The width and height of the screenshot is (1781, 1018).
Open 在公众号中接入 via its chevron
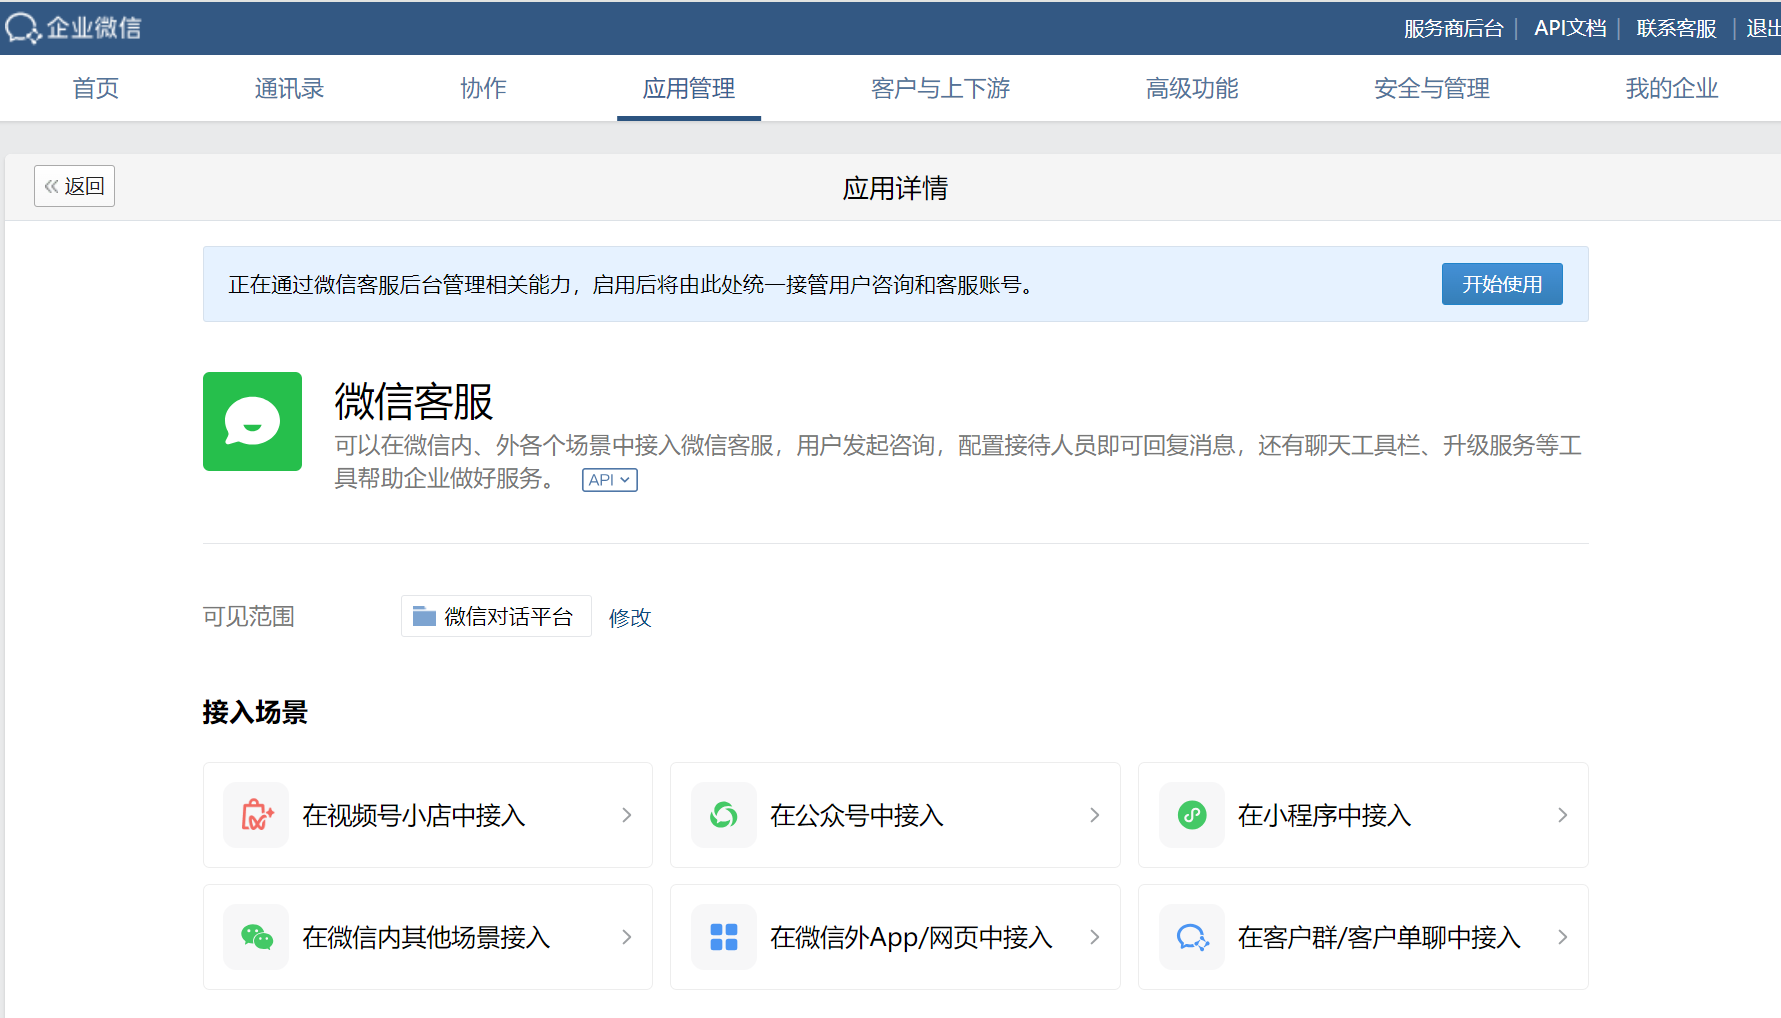coord(1095,815)
